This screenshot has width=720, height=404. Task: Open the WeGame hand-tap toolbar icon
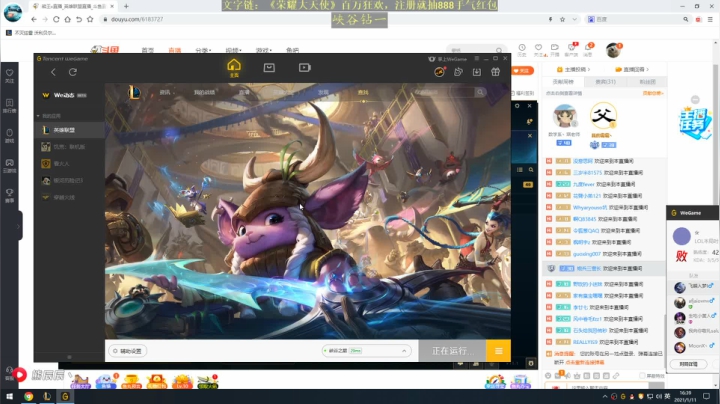click(x=458, y=72)
